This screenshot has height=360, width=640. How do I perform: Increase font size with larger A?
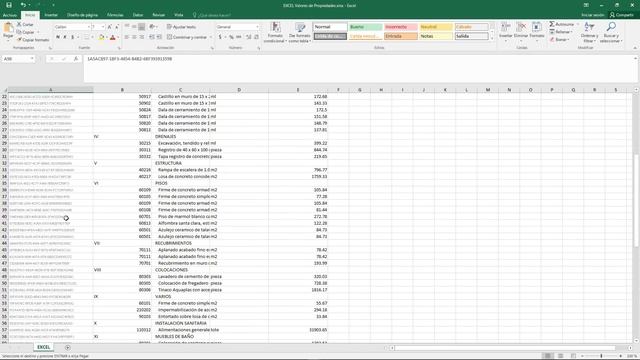[x=109, y=27]
